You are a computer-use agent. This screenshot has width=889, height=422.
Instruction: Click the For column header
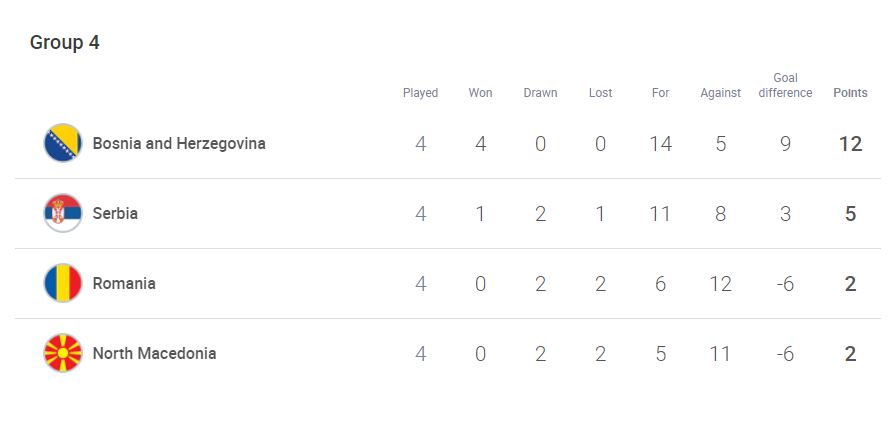(x=661, y=93)
